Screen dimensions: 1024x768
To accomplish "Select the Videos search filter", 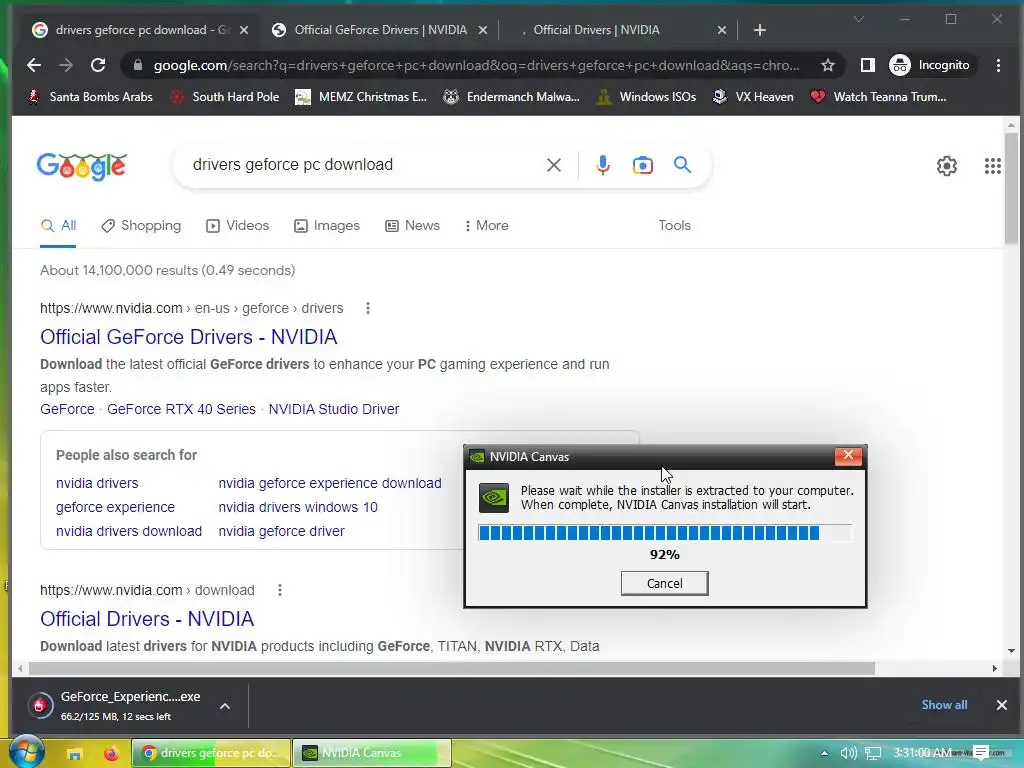I will 238,225.
